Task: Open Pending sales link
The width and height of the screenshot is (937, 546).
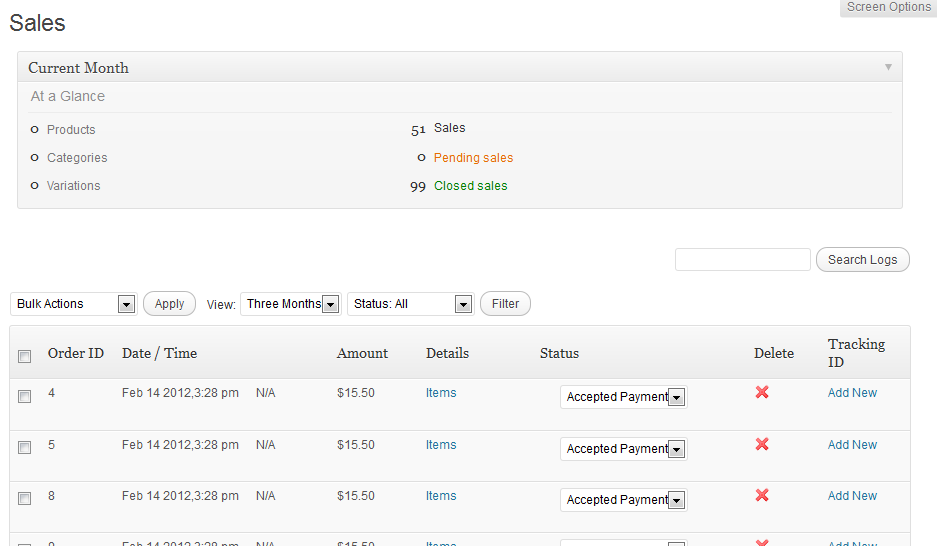Action: 473,158
